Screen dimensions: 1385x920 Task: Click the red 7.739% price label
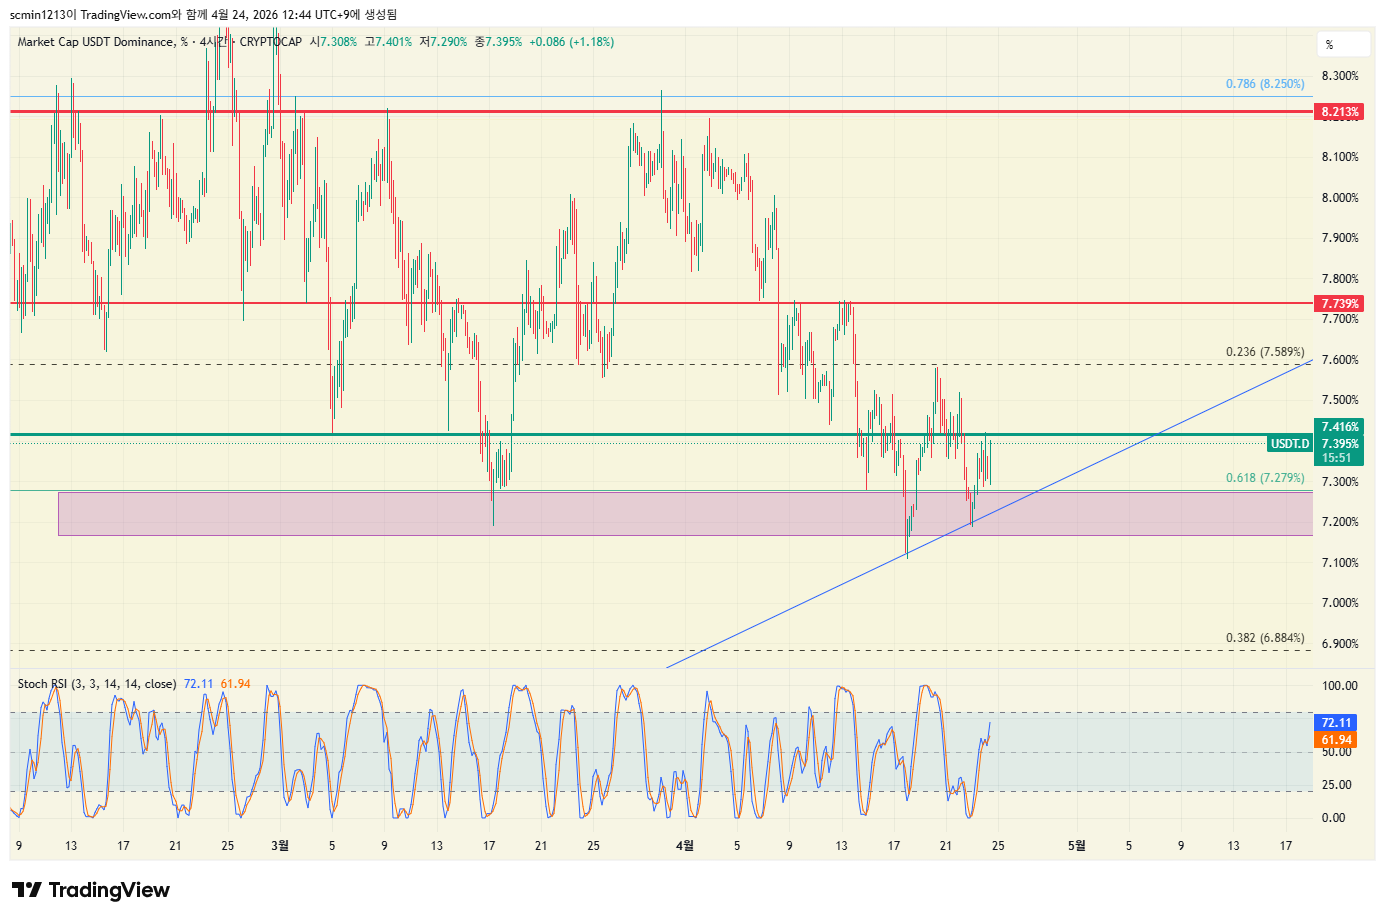pos(1339,304)
